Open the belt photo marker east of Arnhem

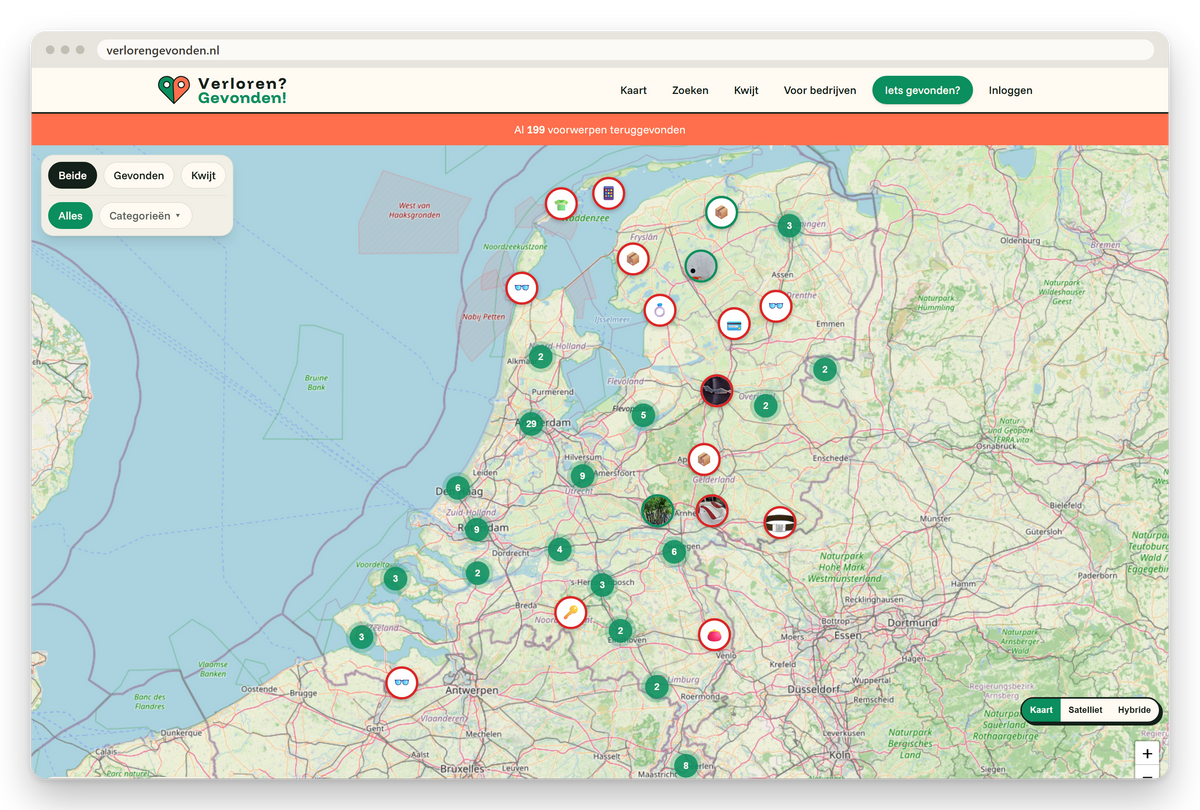point(780,523)
